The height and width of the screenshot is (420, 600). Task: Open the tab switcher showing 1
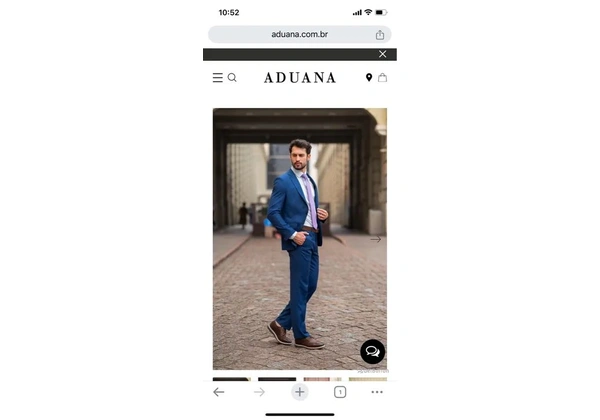tap(340, 392)
